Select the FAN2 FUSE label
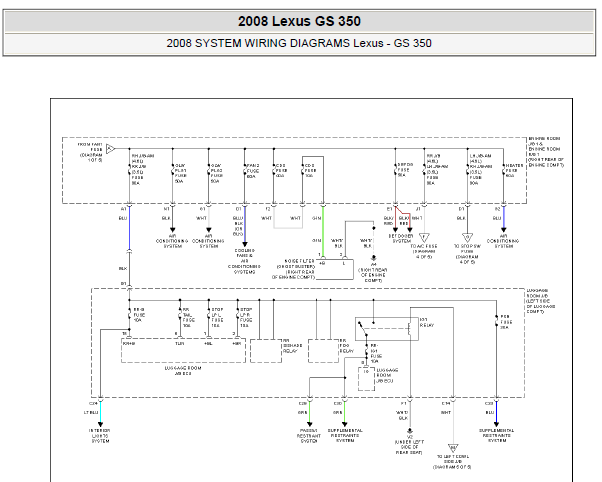The width and height of the screenshot is (602, 482). click(253, 171)
